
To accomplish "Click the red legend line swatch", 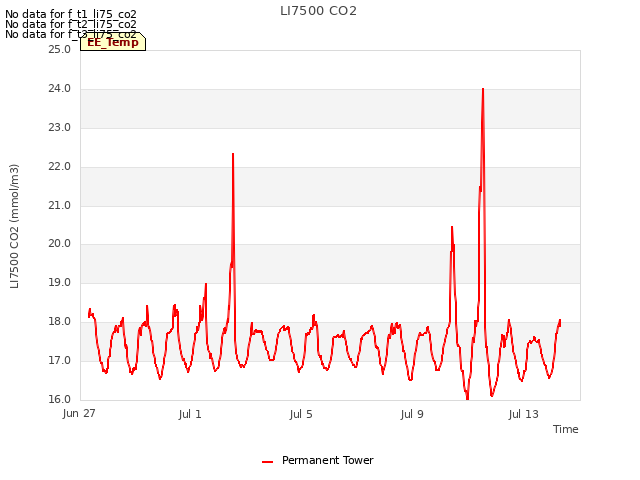I will (267, 462).
